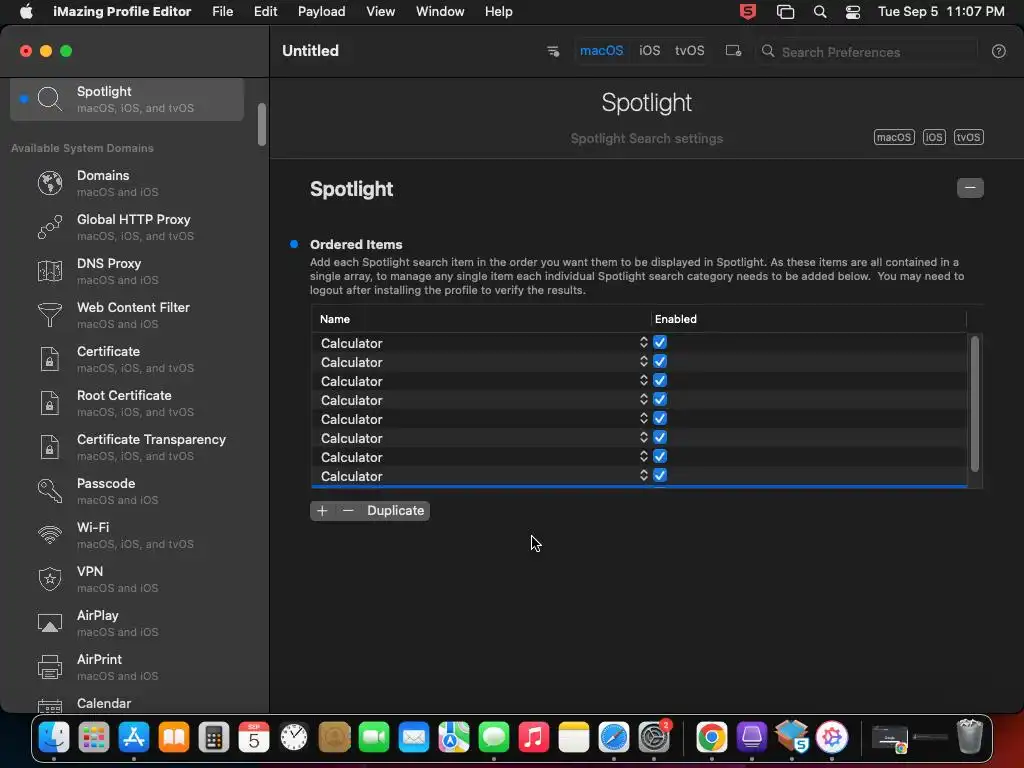This screenshot has height=768, width=1024.
Task: Open the AirPrint payload
Action: click(x=127, y=667)
